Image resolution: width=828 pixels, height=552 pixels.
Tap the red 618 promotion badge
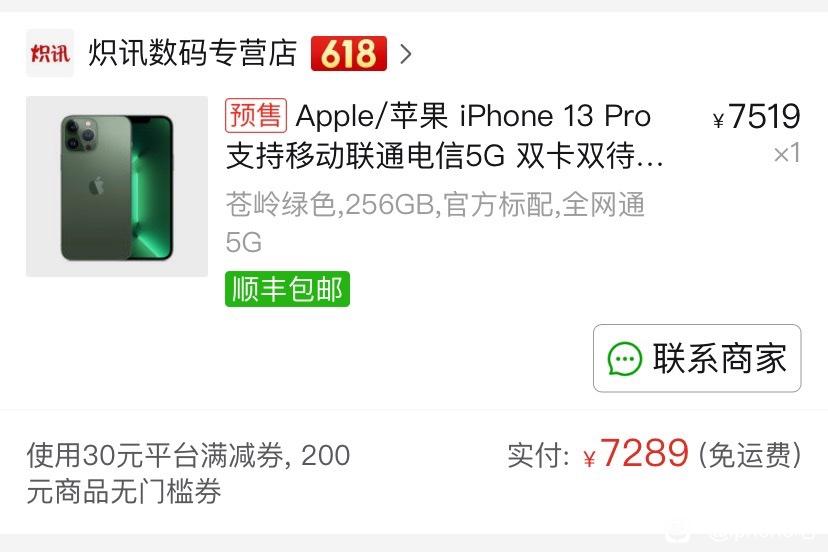tap(349, 53)
